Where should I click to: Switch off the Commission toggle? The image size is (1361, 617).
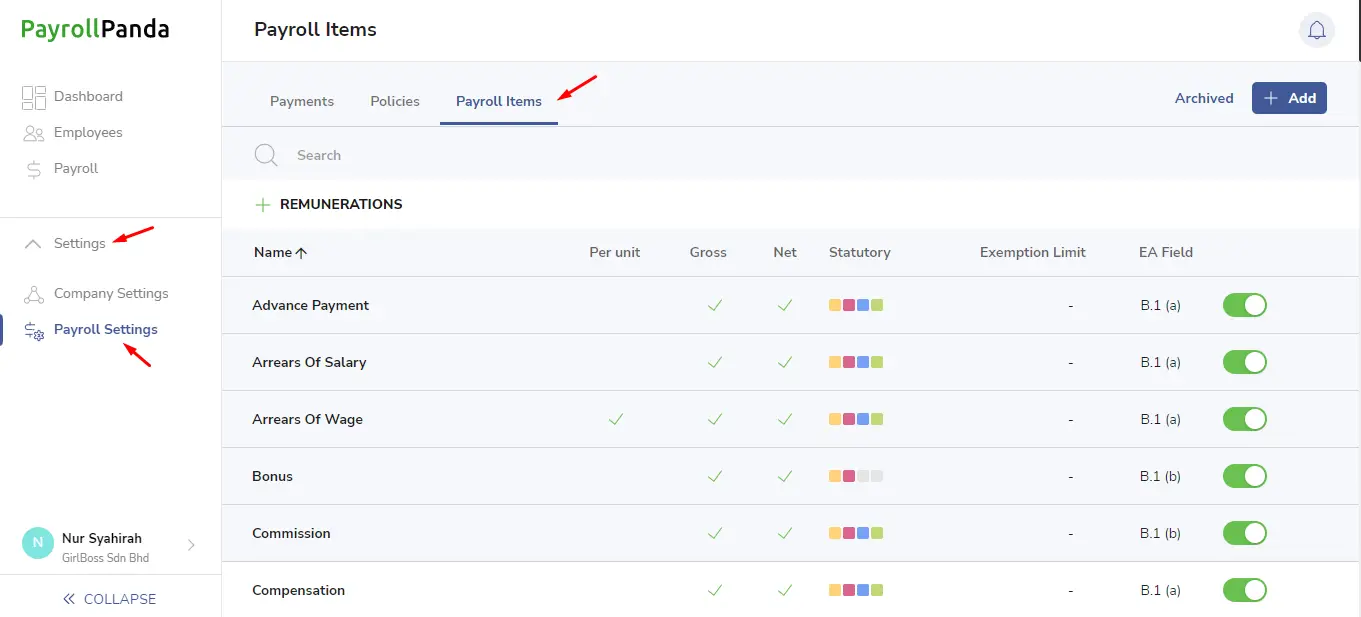1245,533
